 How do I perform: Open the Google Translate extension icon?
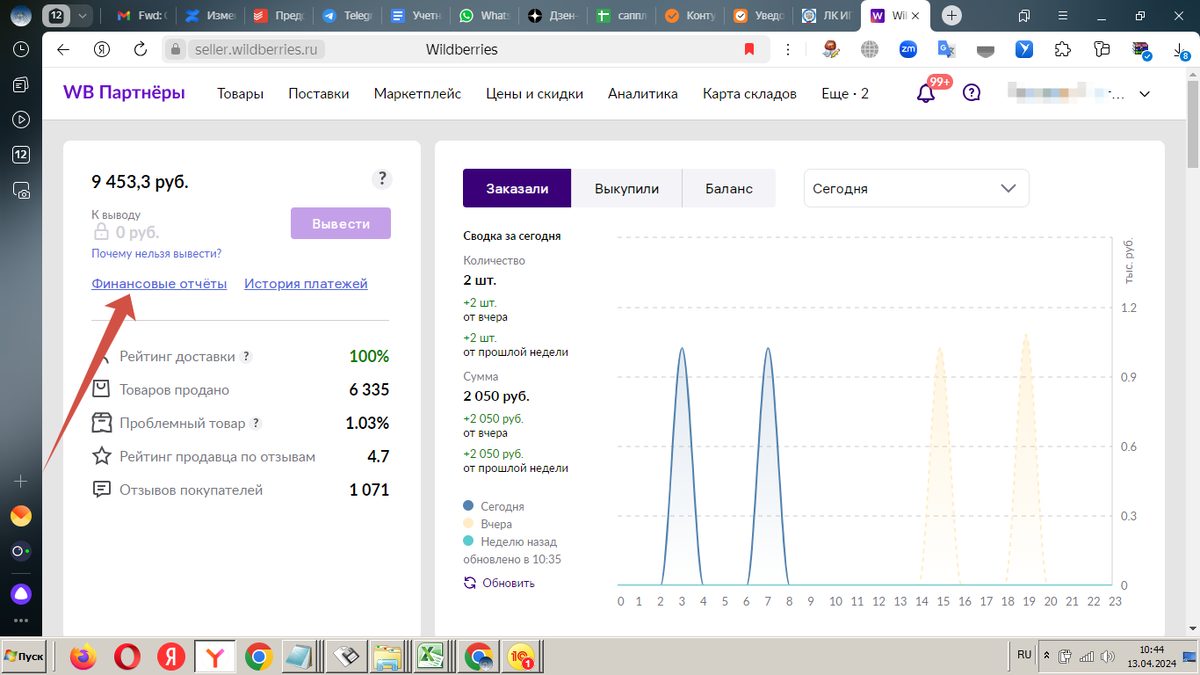[946, 49]
